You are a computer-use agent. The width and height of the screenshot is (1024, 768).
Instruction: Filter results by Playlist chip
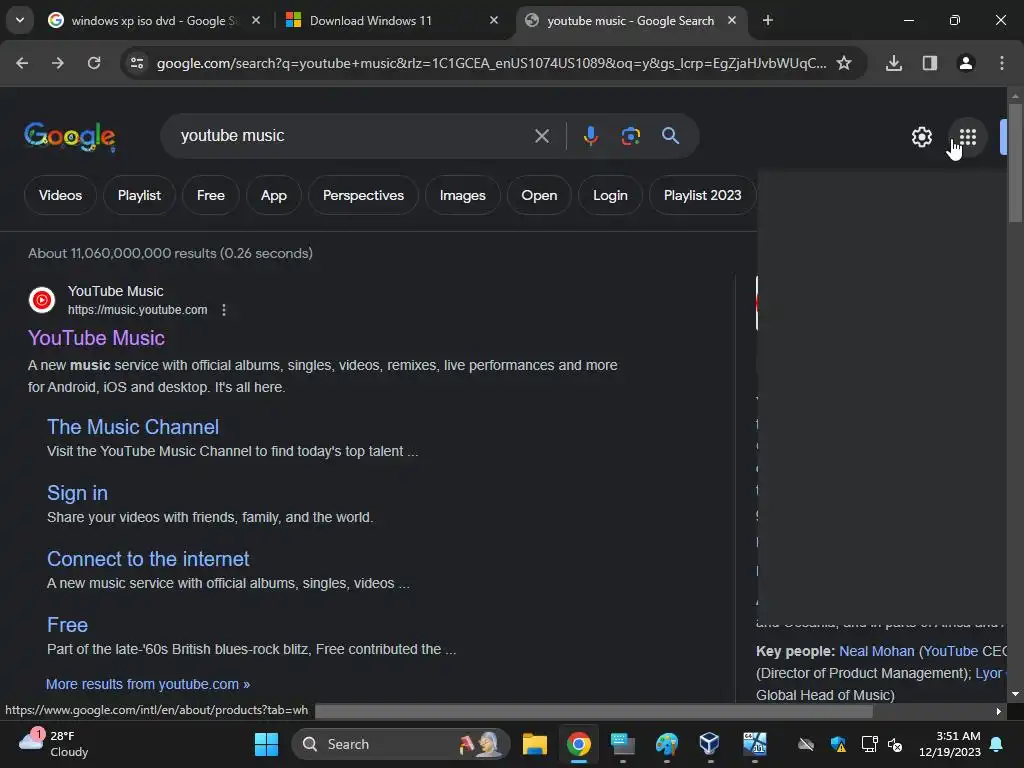pos(139,195)
